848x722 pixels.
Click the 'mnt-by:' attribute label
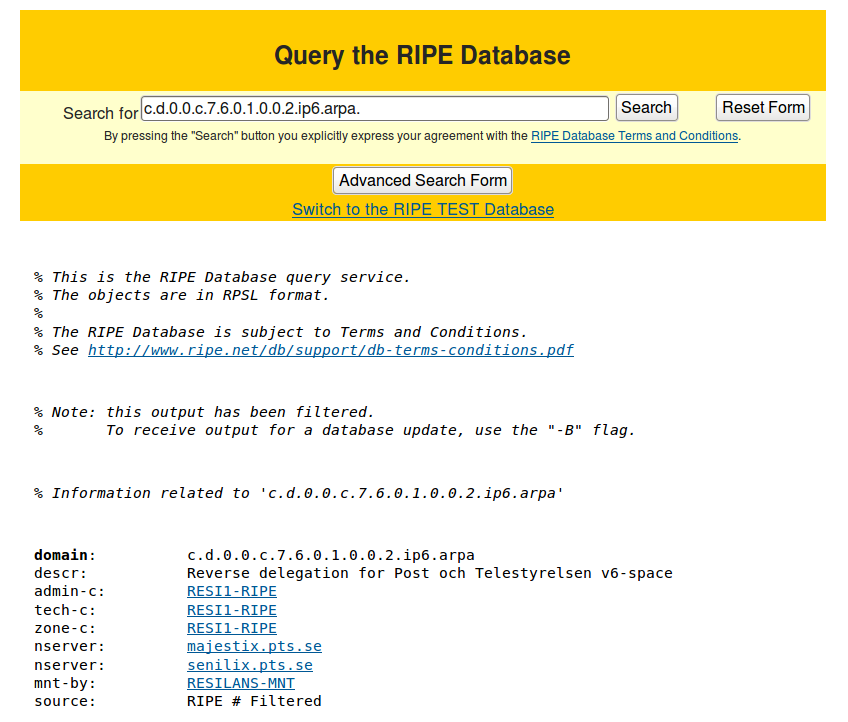point(64,684)
